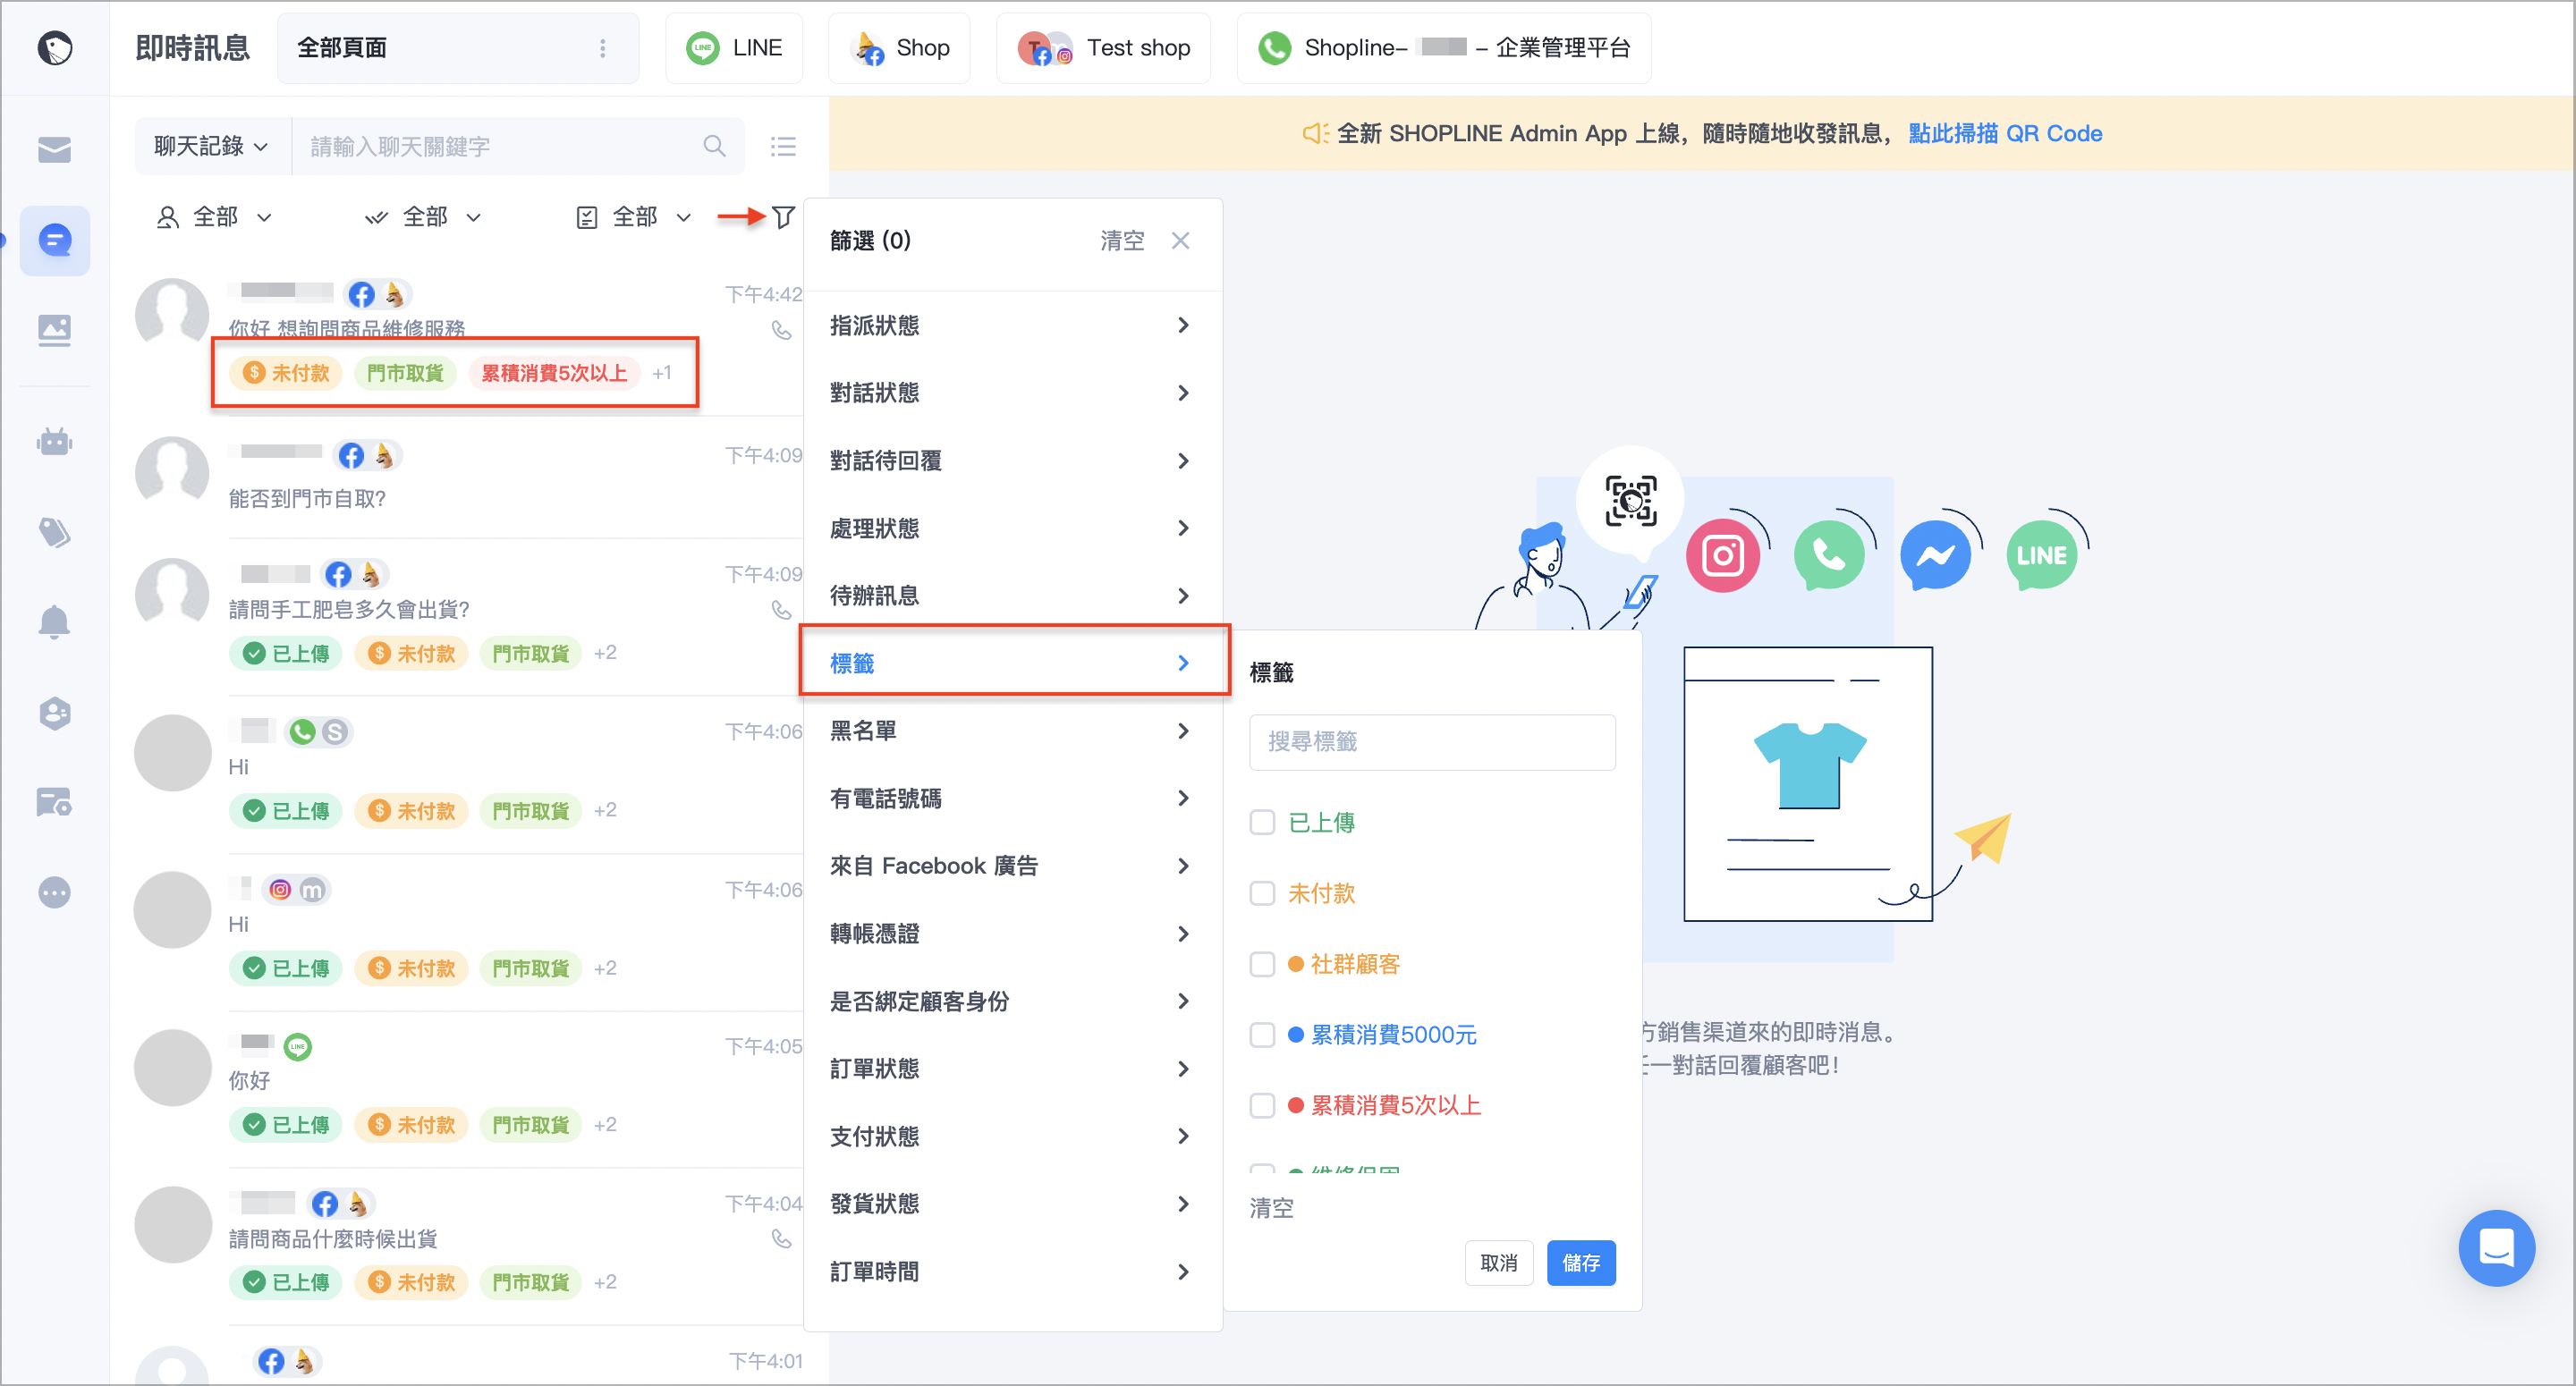Image resolution: width=2576 pixels, height=1386 pixels.
Task: Expand the 處理狀態 filter option
Action: (1010, 528)
